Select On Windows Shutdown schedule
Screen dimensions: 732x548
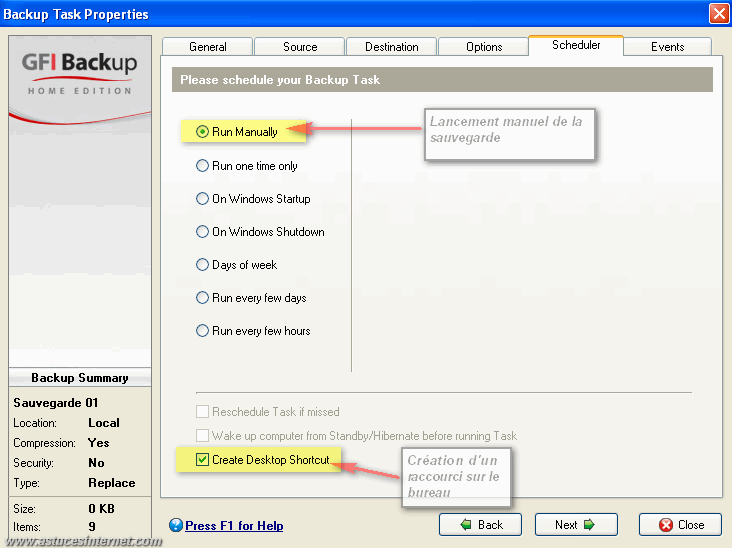coord(202,232)
